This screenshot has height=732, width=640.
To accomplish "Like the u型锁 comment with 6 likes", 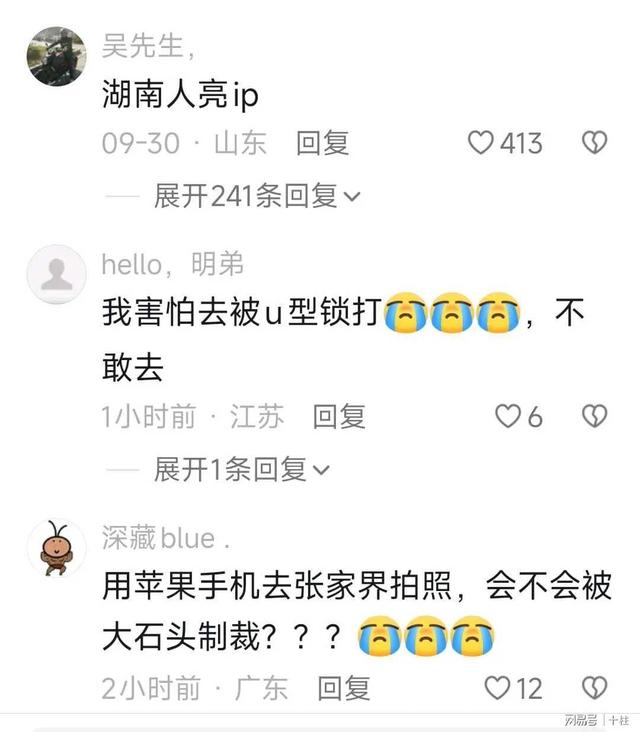I will pos(508,416).
